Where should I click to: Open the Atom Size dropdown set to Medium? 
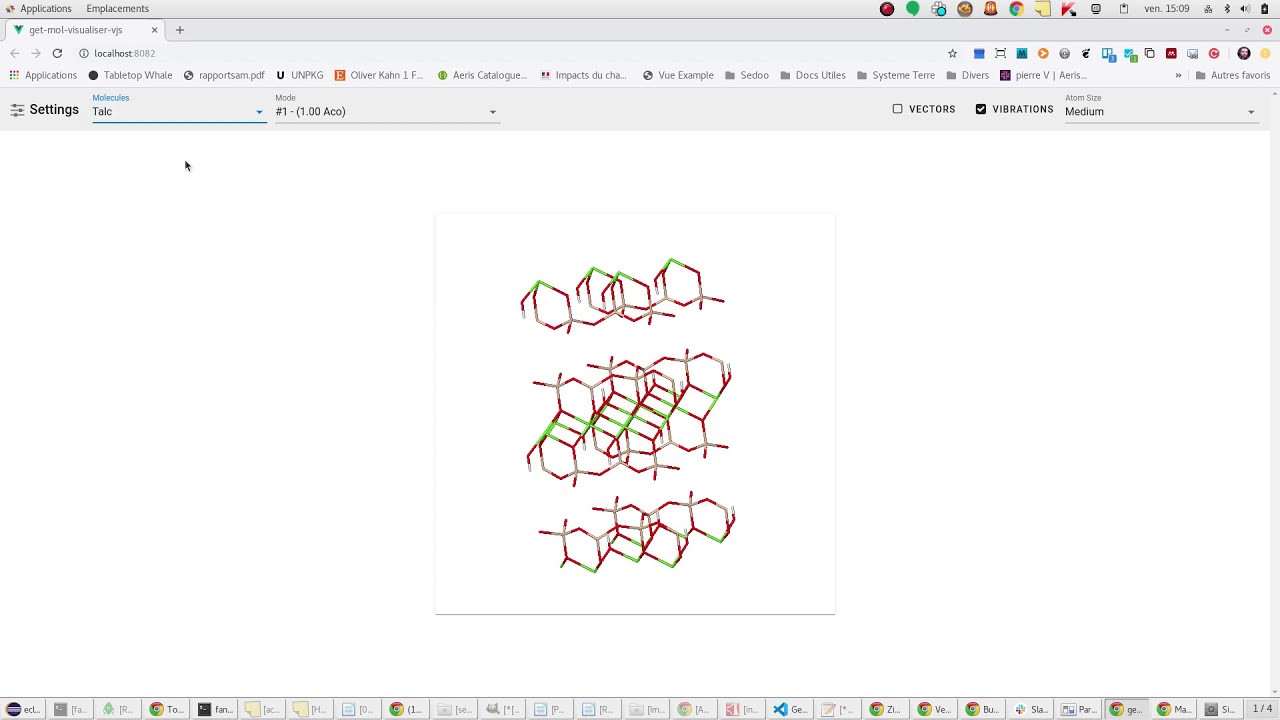coord(1160,111)
